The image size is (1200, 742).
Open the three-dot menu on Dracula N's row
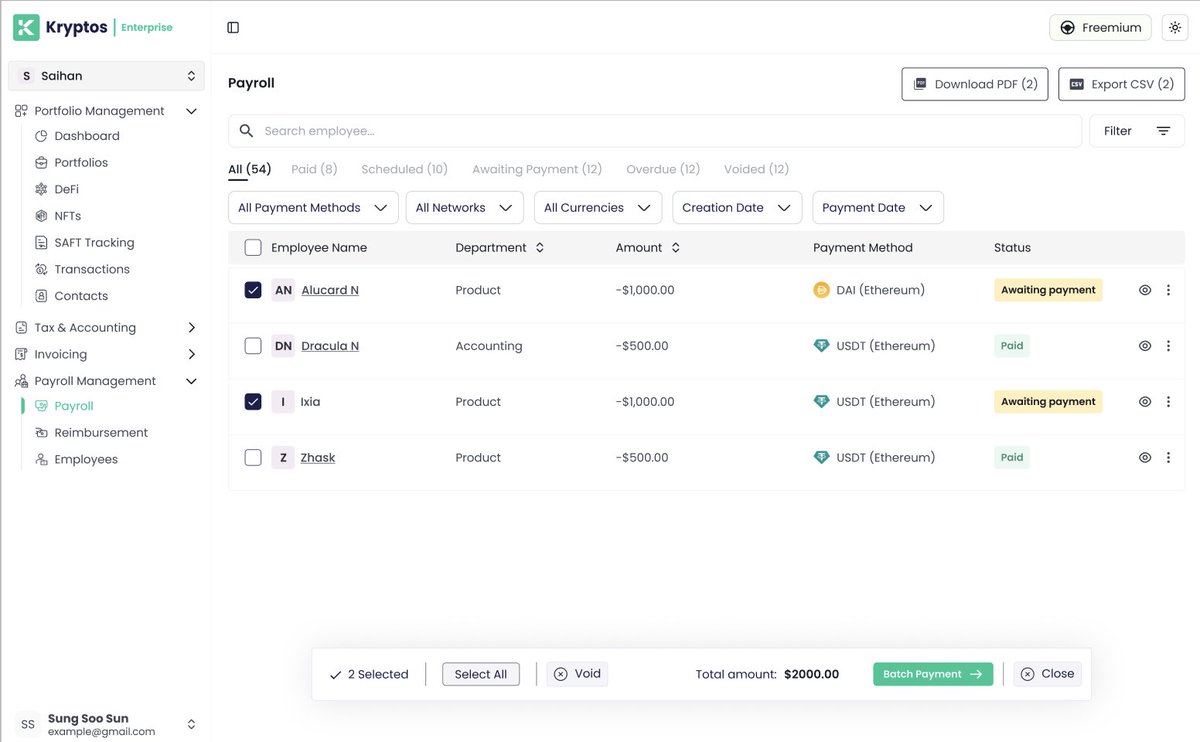pos(1168,345)
